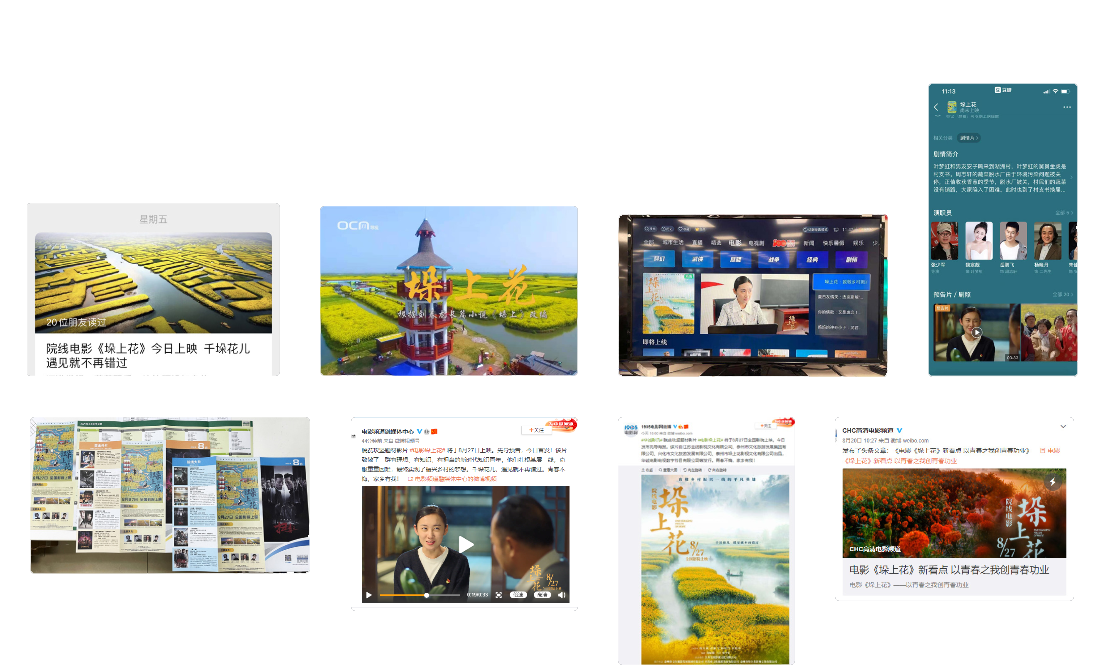Click 查看大图 above the poster image
The width and height of the screenshot is (1096, 672).
pyautogui.click(x=670, y=470)
